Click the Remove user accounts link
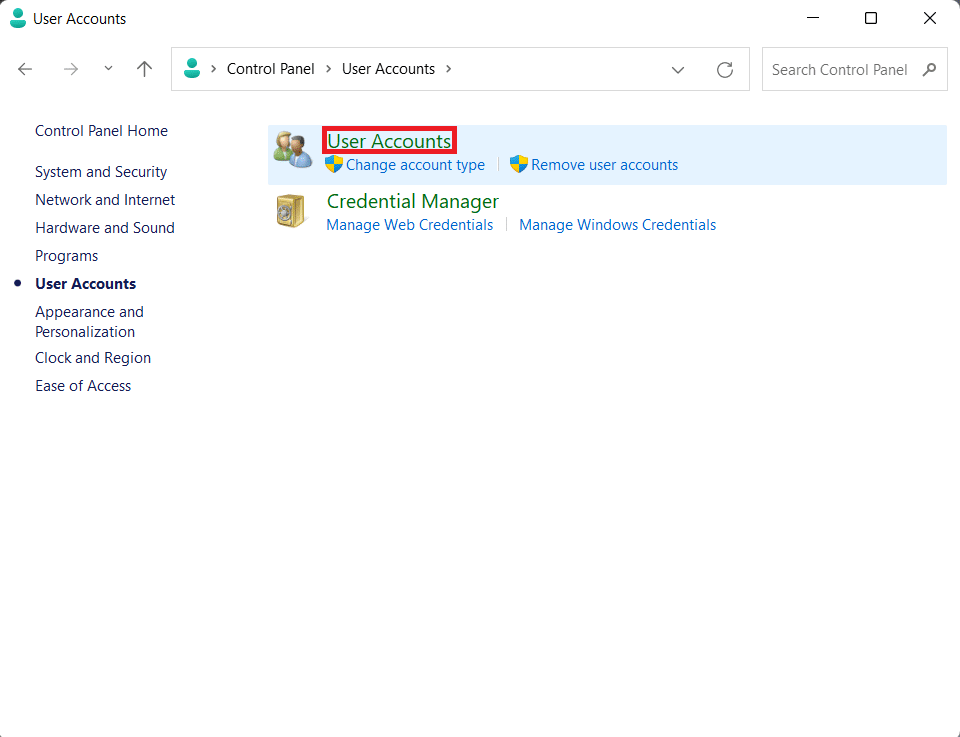960x737 pixels. 604,165
